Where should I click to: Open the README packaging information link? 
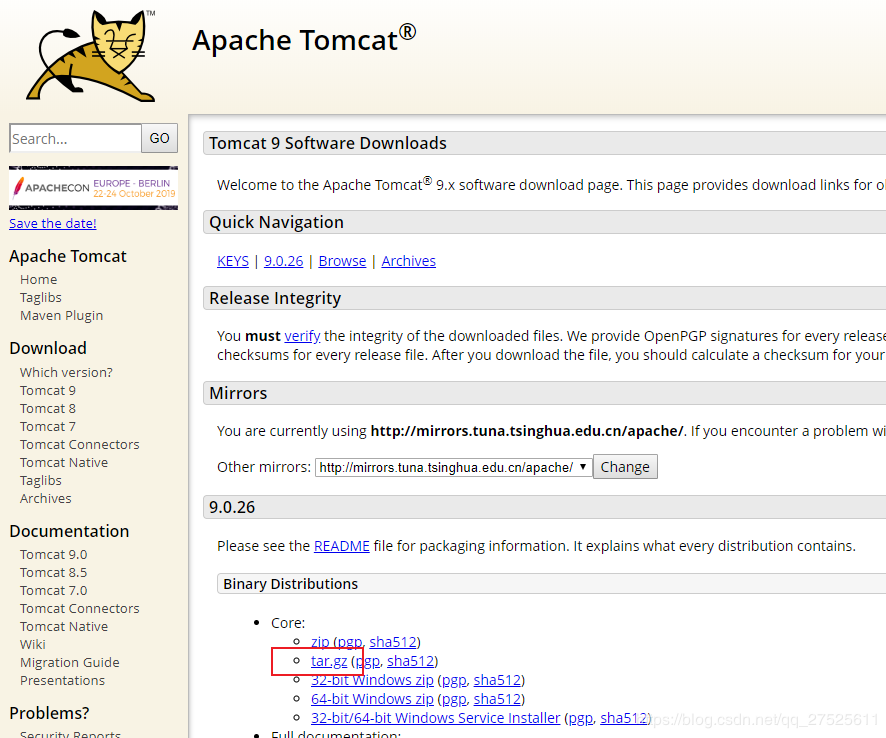pyautogui.click(x=341, y=546)
